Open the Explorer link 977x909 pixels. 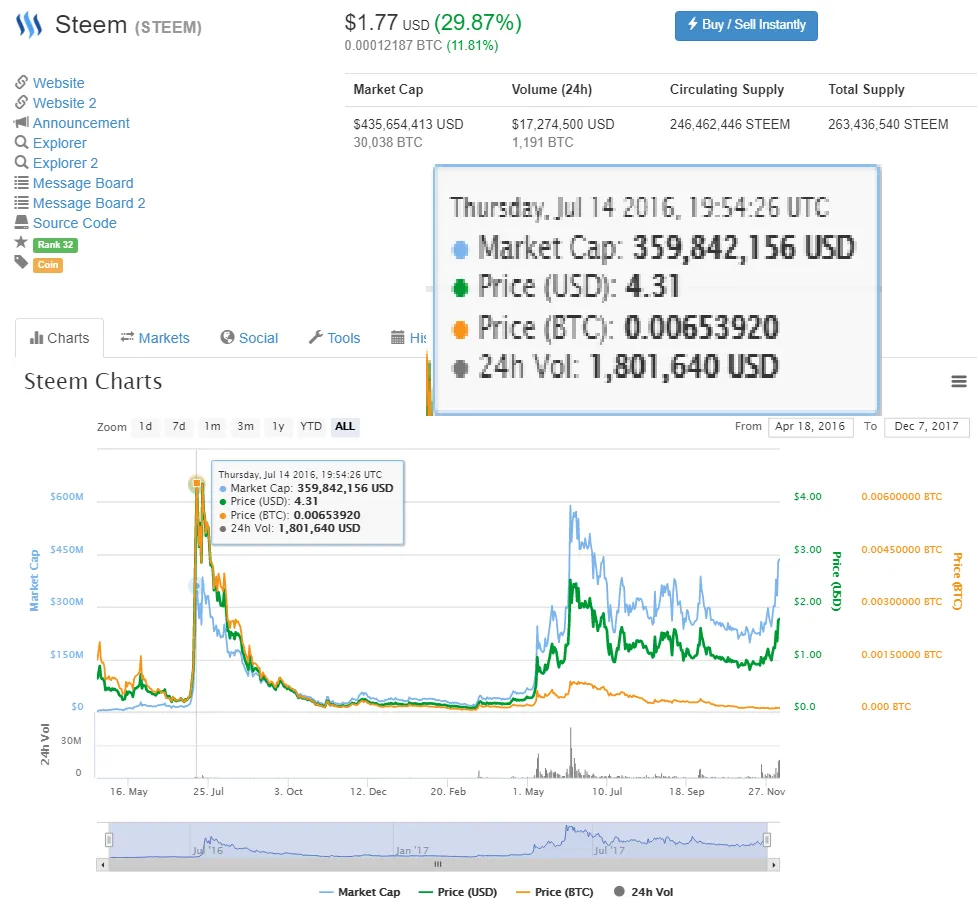tap(60, 143)
